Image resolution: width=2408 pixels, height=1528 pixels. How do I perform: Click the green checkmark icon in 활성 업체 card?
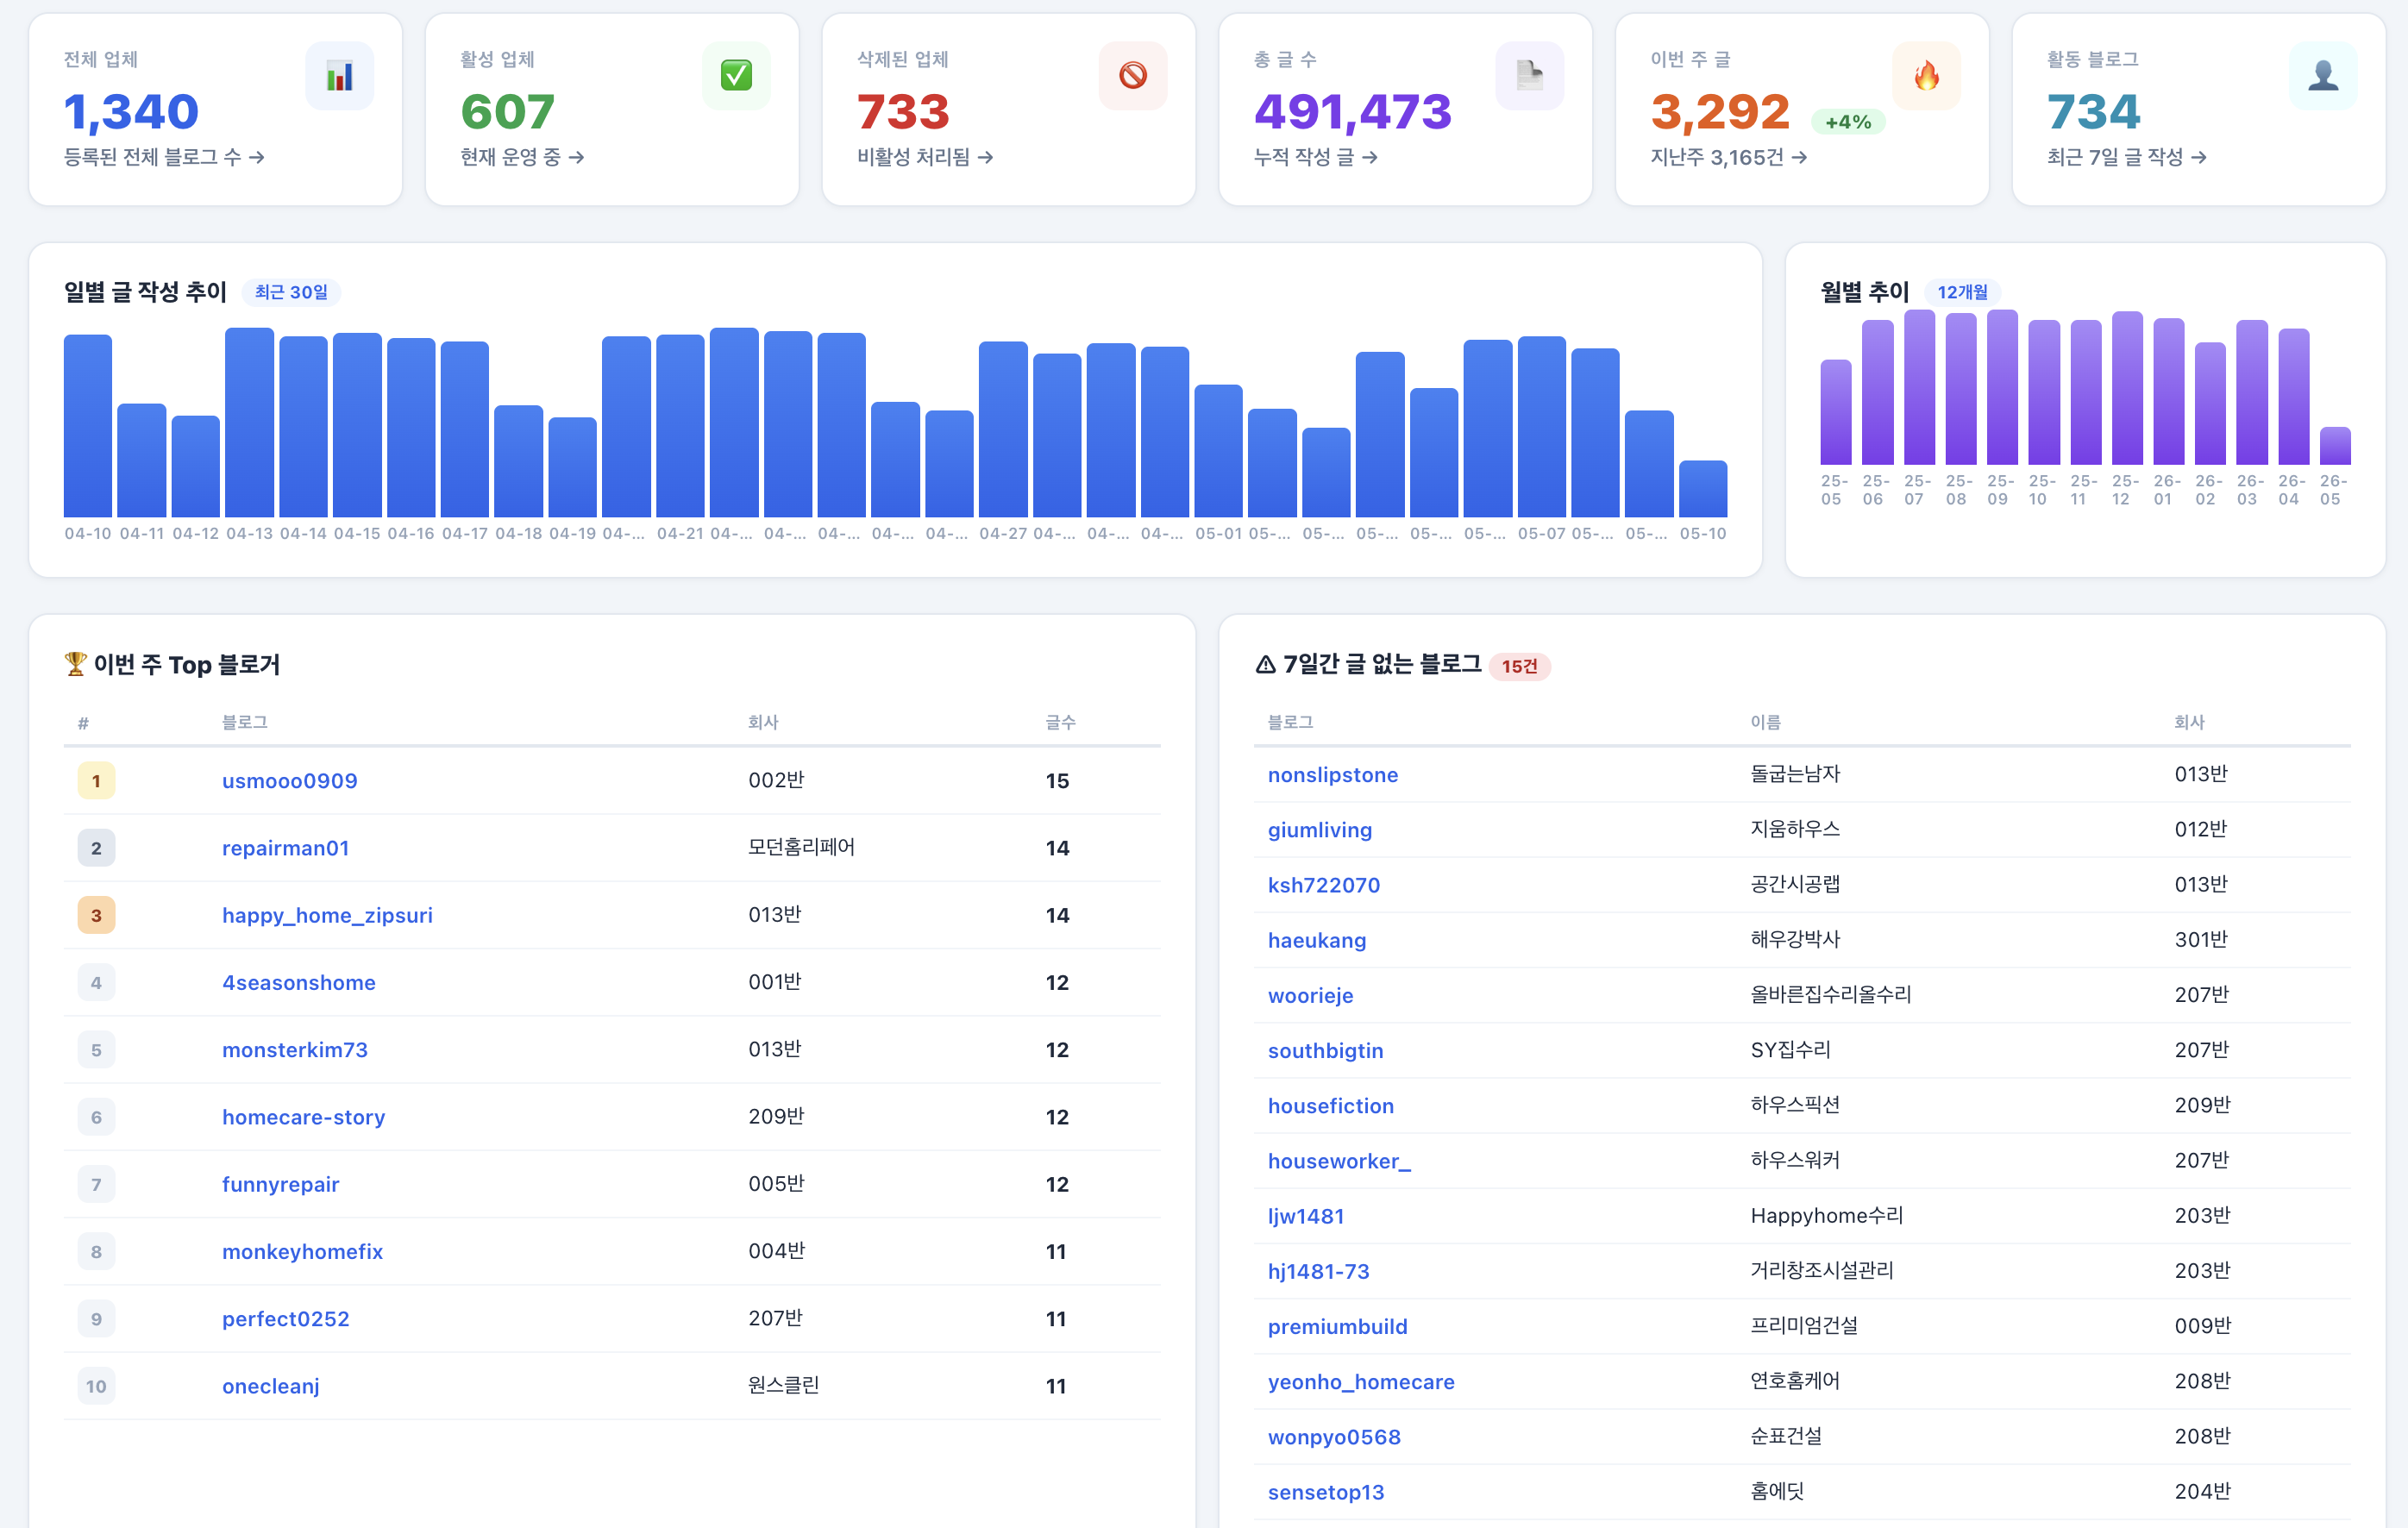click(736, 76)
